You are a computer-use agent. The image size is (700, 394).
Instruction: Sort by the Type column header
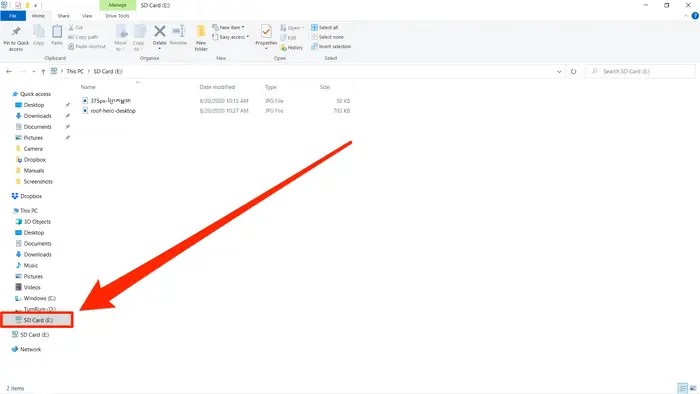271,87
